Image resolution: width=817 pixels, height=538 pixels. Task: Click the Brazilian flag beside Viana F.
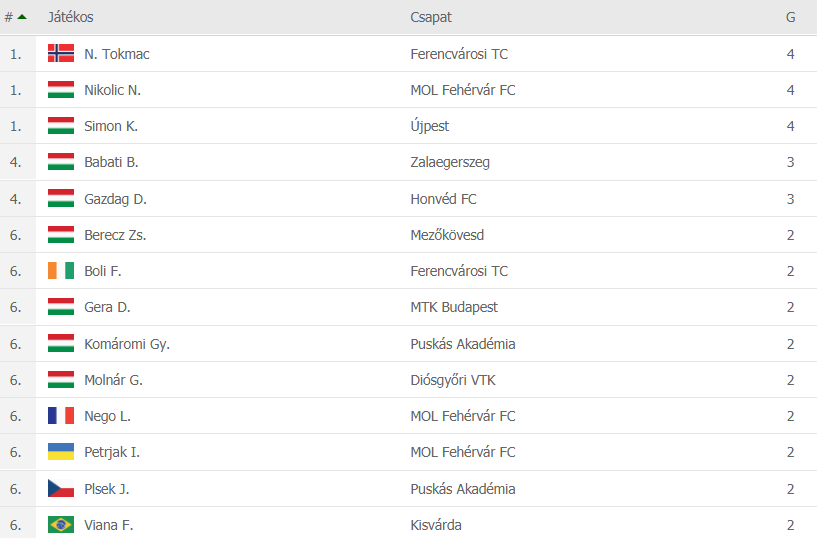(x=61, y=525)
